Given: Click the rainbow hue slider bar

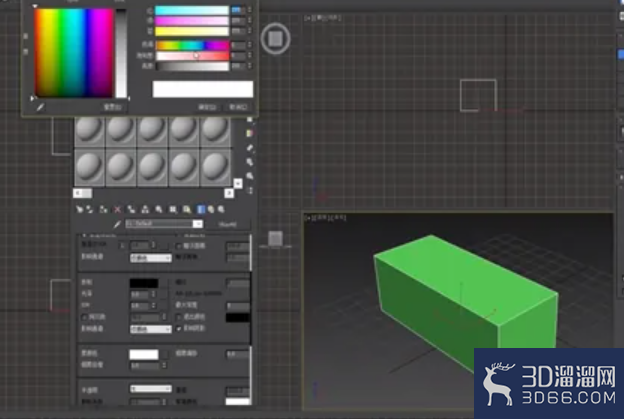Looking at the screenshot, I should pos(193,45).
